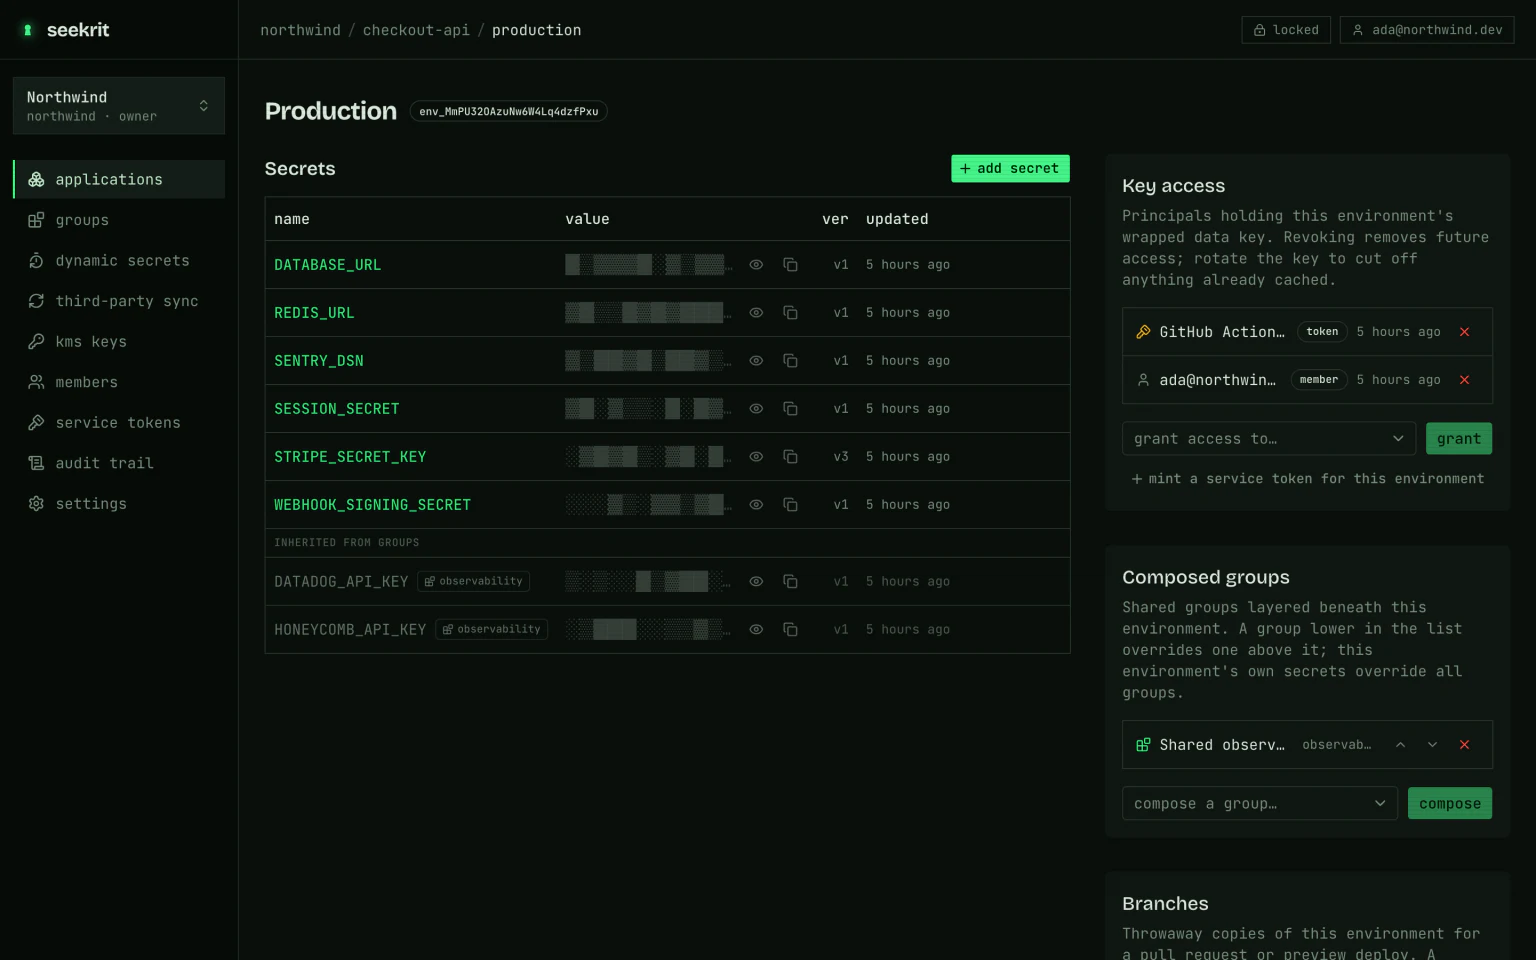Revoke GitHub Actions token key access
1536x960 pixels.
[1464, 332]
